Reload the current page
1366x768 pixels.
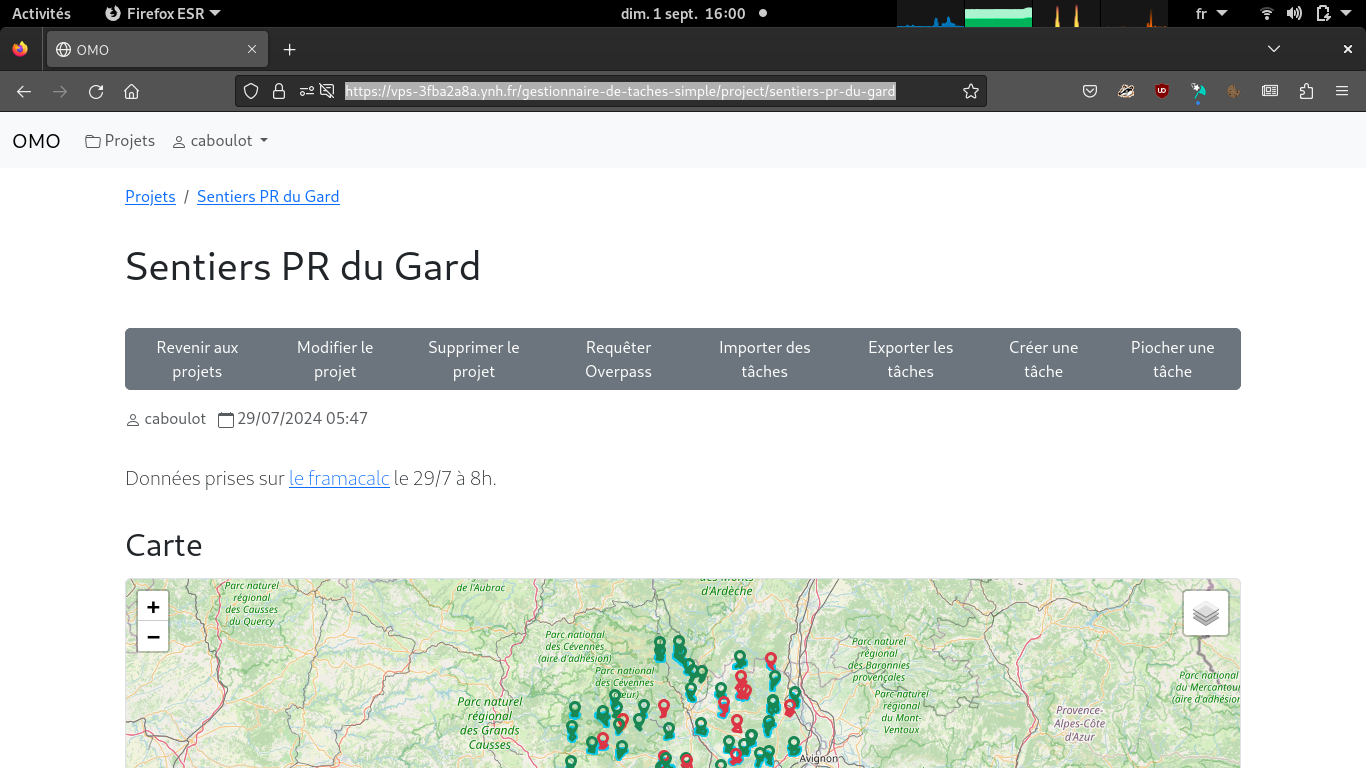[x=96, y=91]
